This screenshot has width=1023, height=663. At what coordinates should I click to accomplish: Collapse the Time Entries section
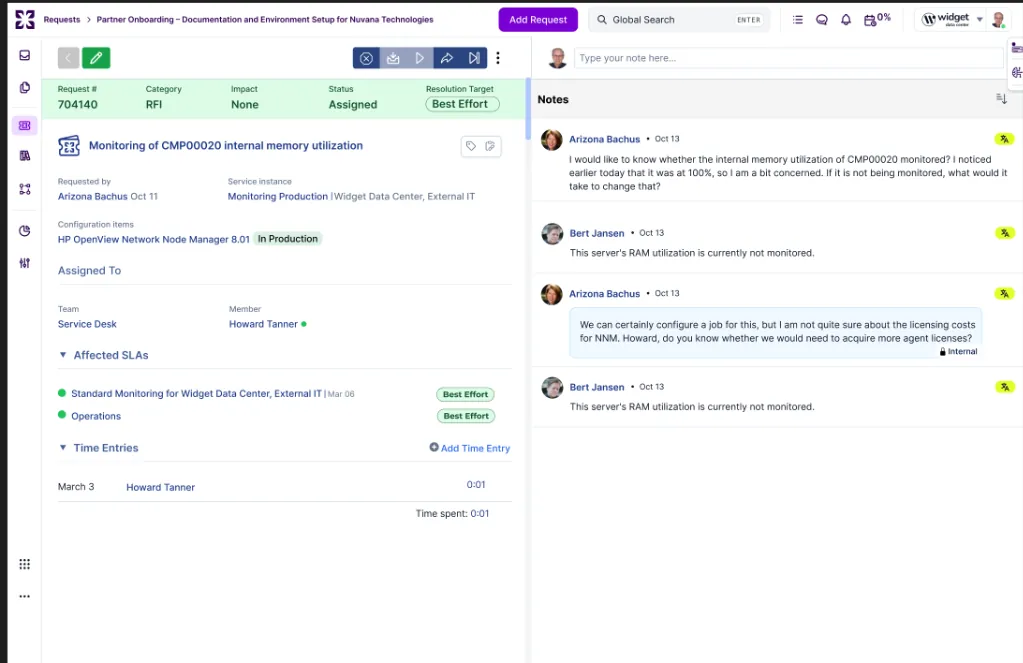click(x=63, y=448)
